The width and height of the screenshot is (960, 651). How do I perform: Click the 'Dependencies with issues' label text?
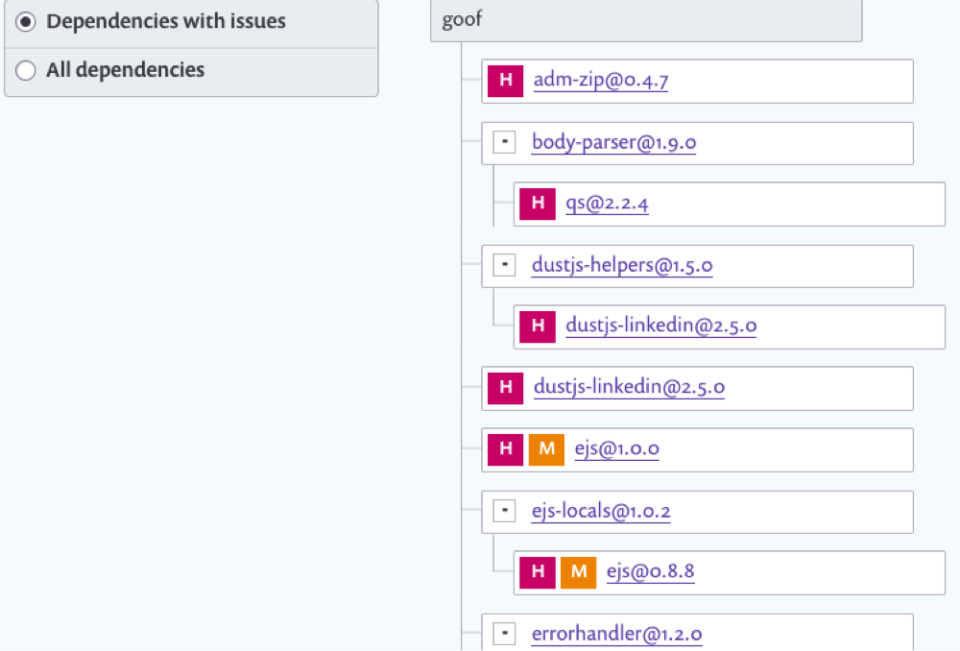[x=166, y=21]
